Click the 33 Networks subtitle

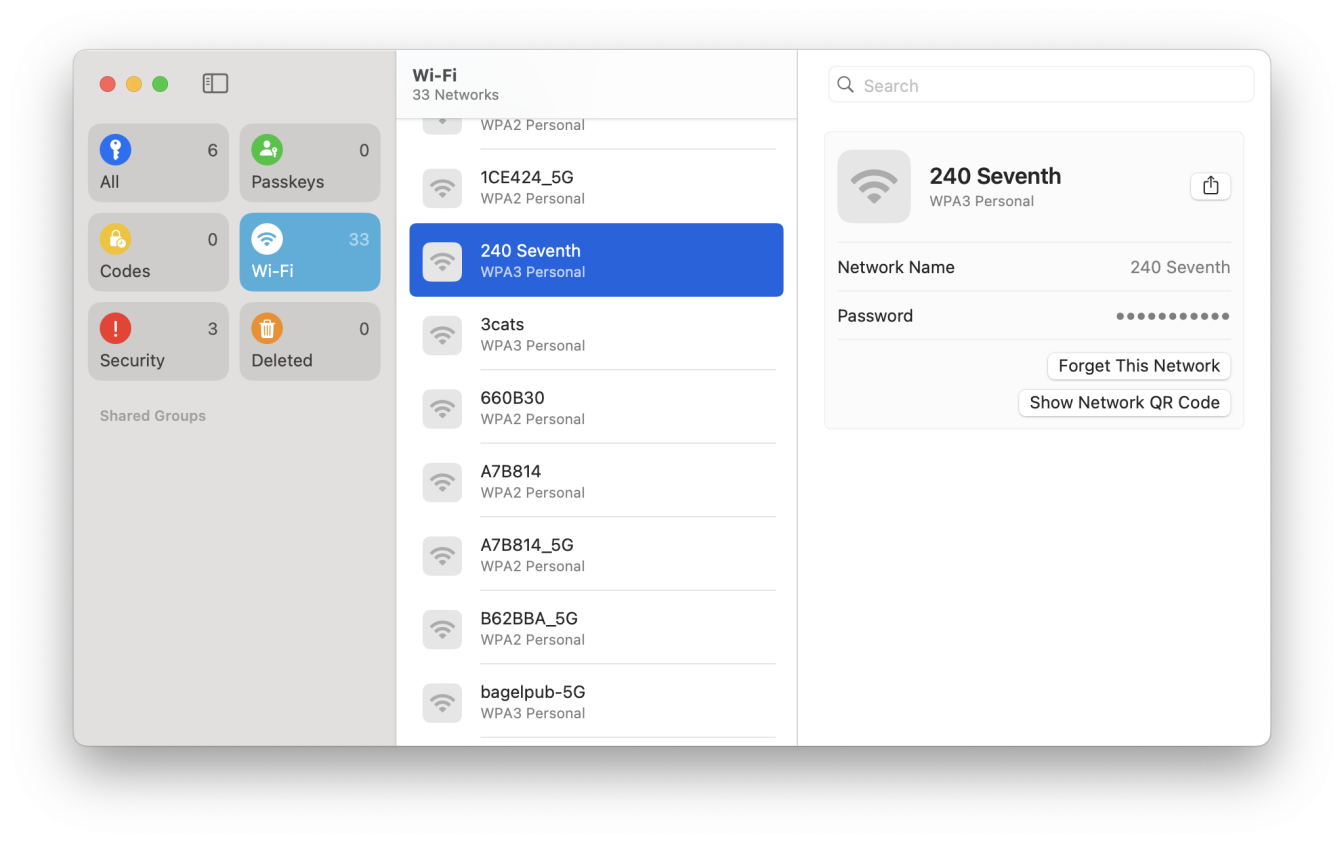(455, 95)
